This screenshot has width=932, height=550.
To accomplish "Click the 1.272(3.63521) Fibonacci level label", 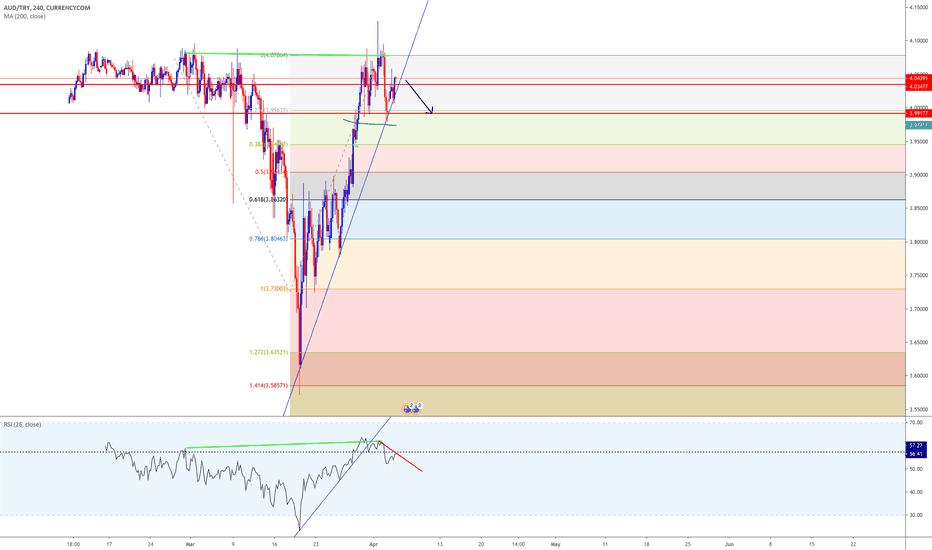I will 268,353.
